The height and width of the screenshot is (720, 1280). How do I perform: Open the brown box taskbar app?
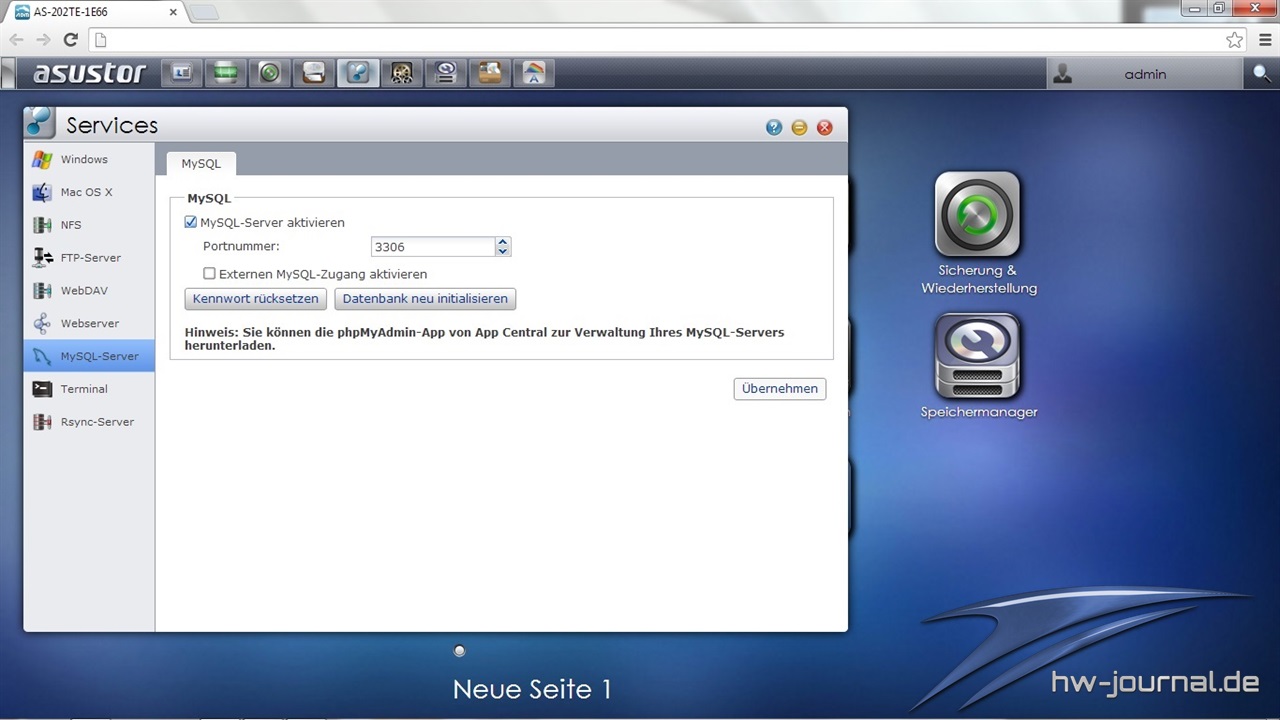pos(490,73)
